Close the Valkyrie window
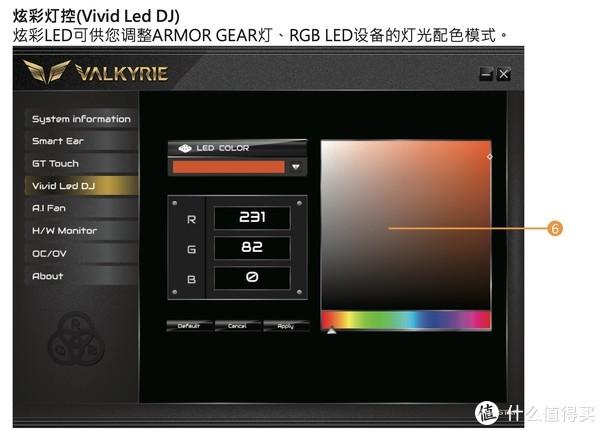The image size is (600, 431). [x=504, y=74]
